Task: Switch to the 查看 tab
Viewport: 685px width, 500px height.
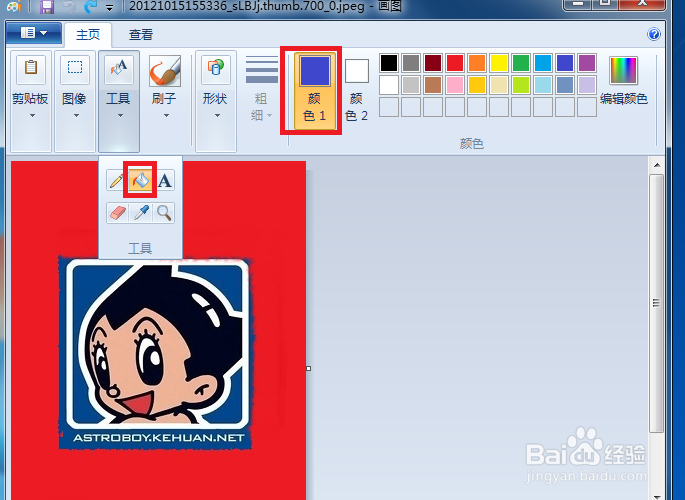Action: (x=141, y=34)
